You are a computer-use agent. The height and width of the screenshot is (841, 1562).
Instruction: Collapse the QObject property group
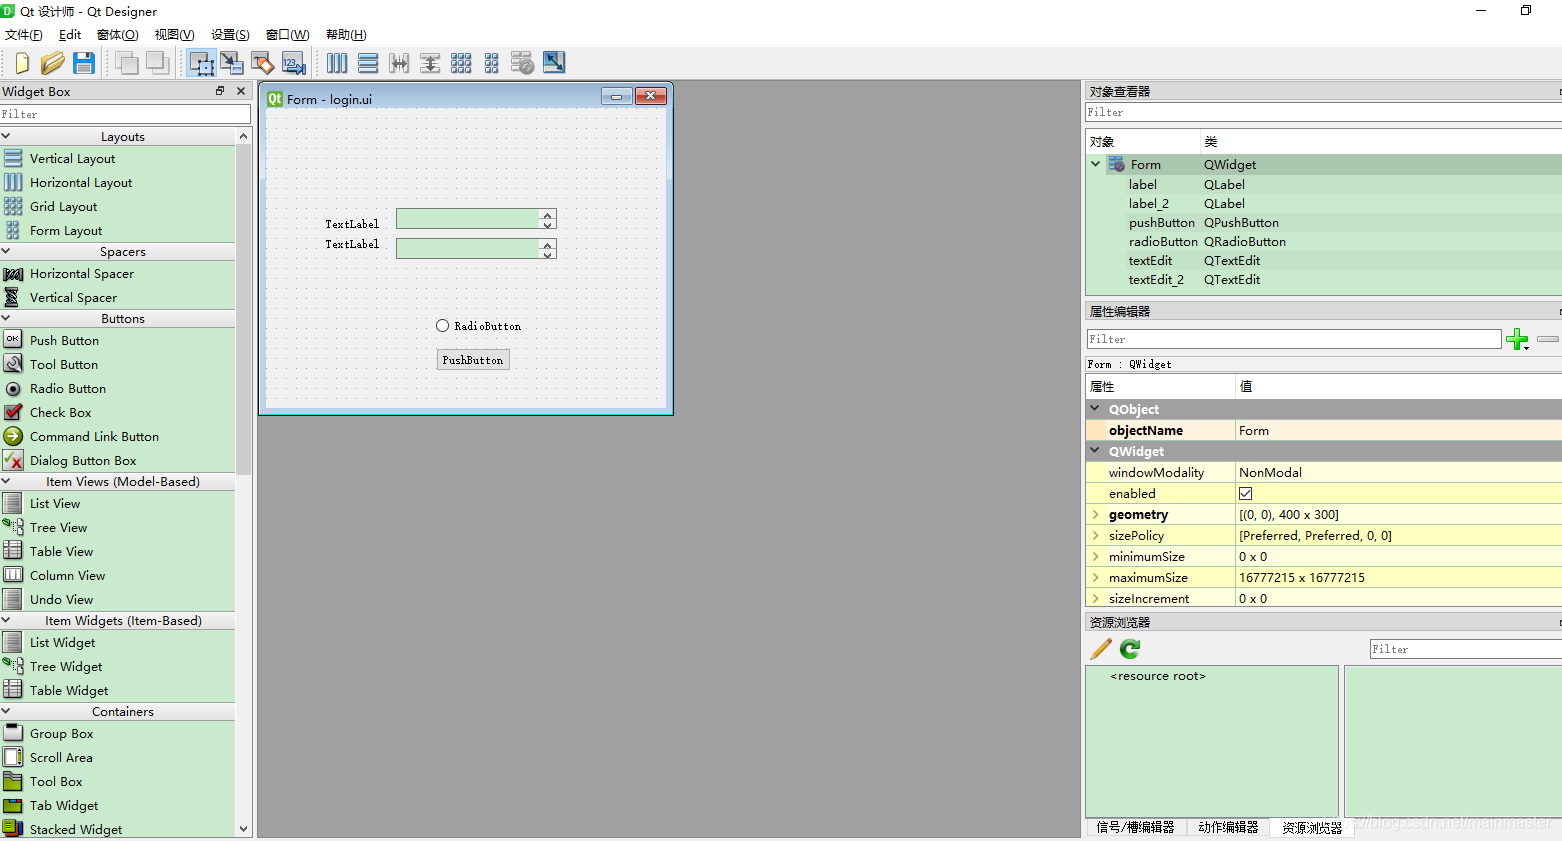point(1095,409)
